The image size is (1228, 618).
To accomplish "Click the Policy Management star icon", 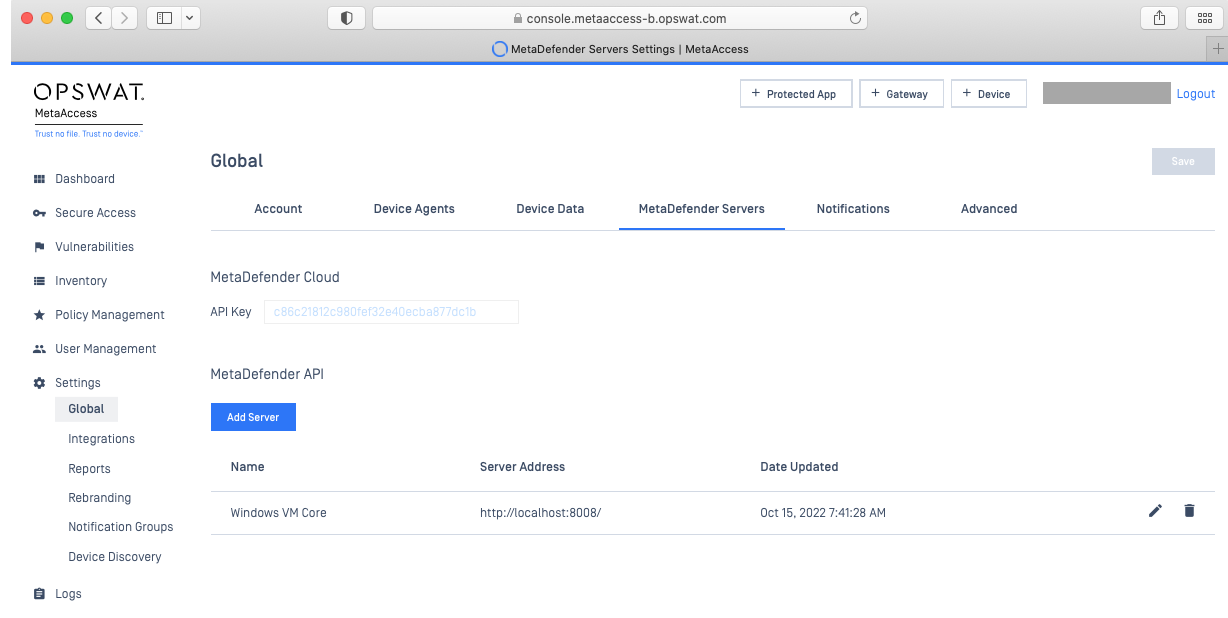I will click(x=40, y=315).
